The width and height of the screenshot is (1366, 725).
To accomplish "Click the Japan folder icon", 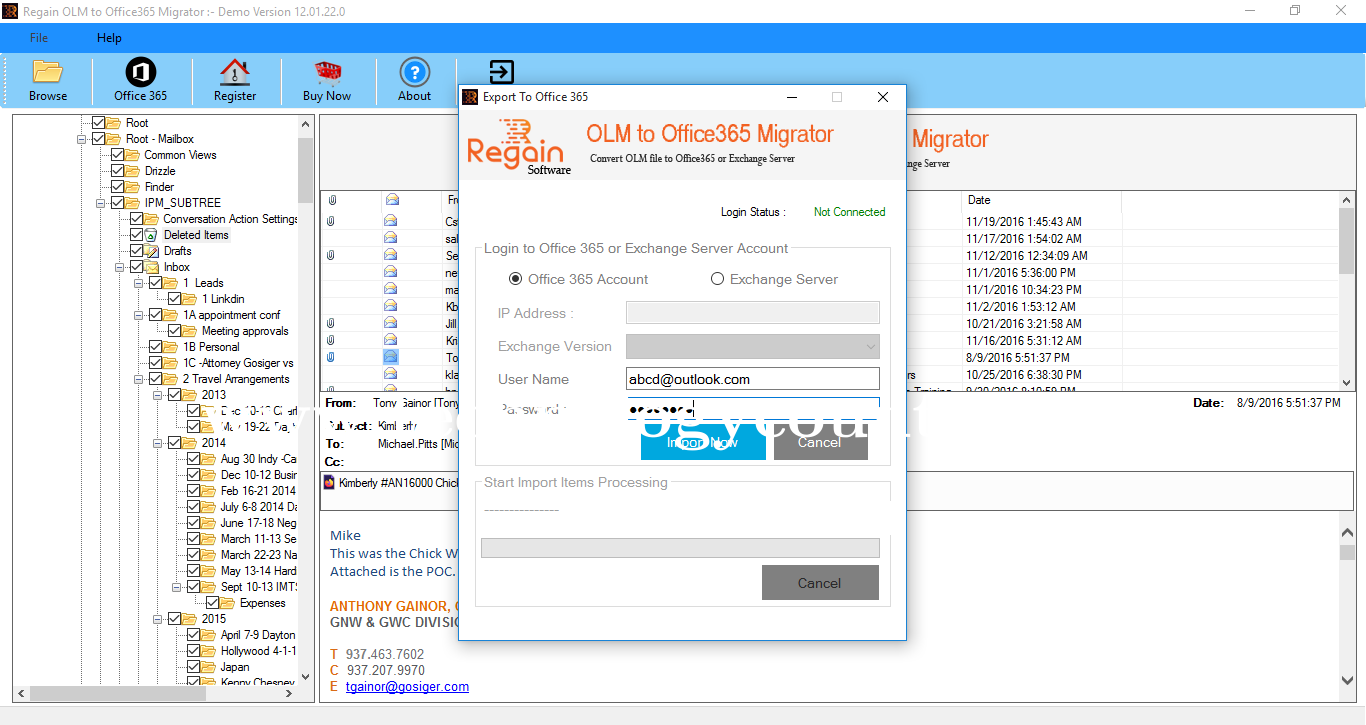I will [208, 667].
